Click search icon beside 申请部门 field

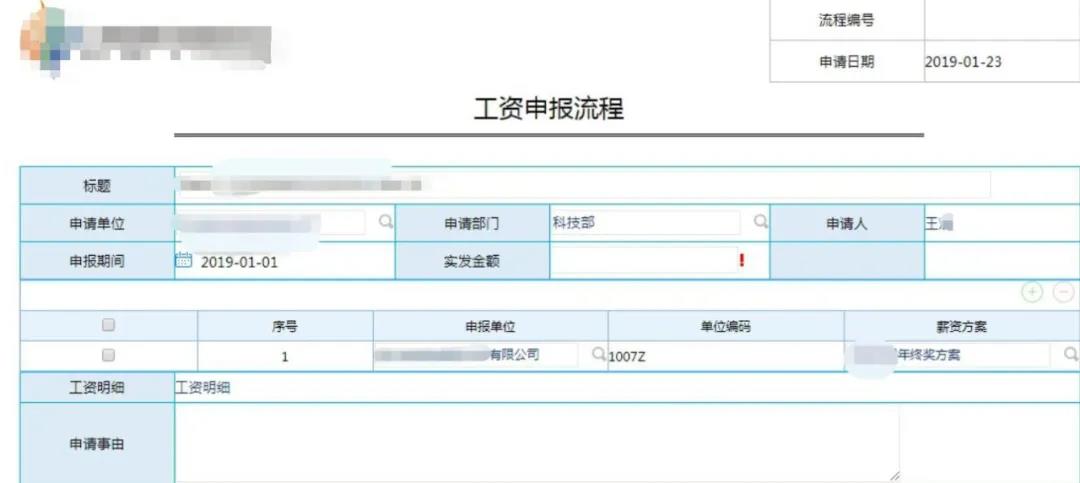[760, 223]
